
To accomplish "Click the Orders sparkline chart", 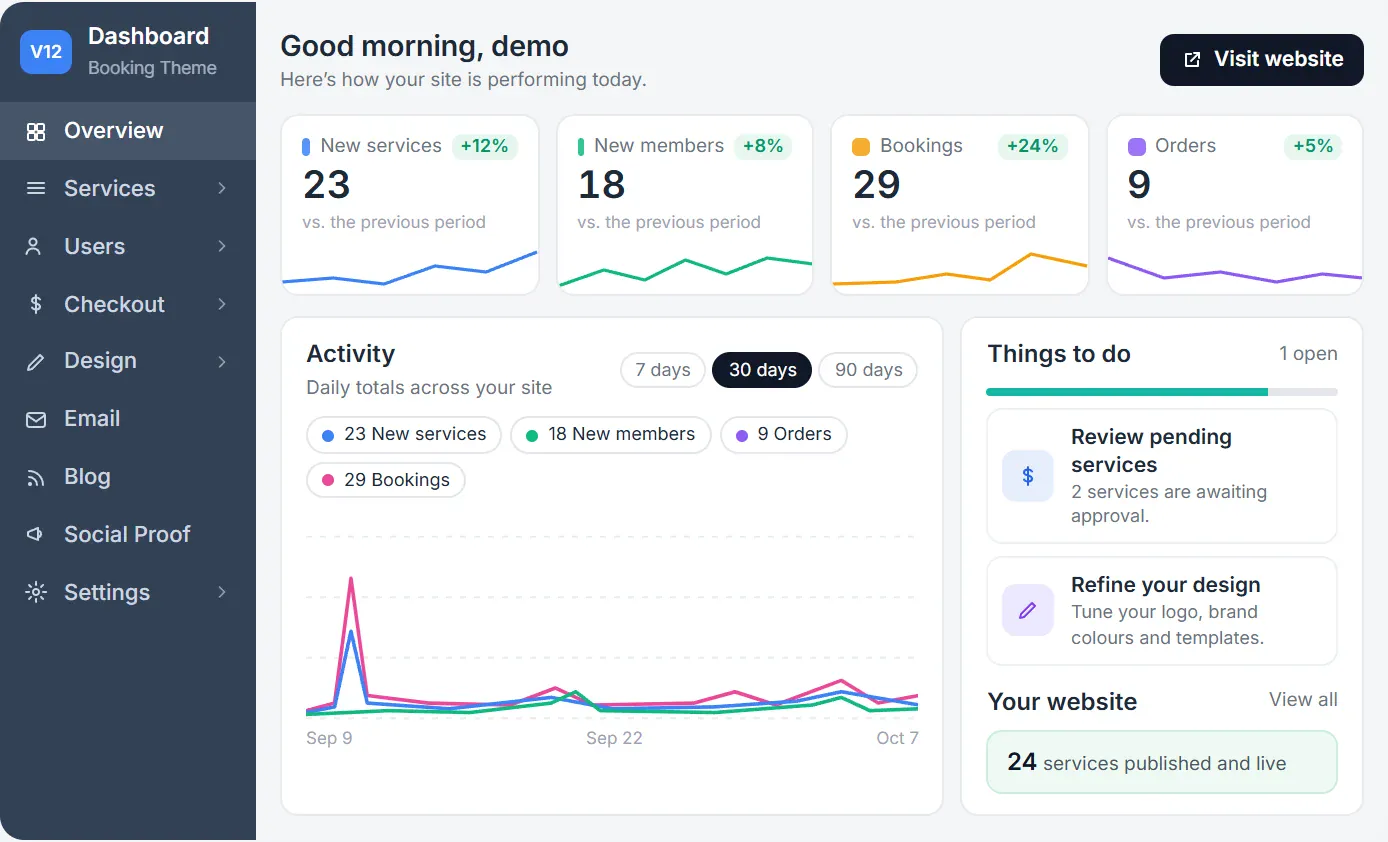I will 1235,270.
